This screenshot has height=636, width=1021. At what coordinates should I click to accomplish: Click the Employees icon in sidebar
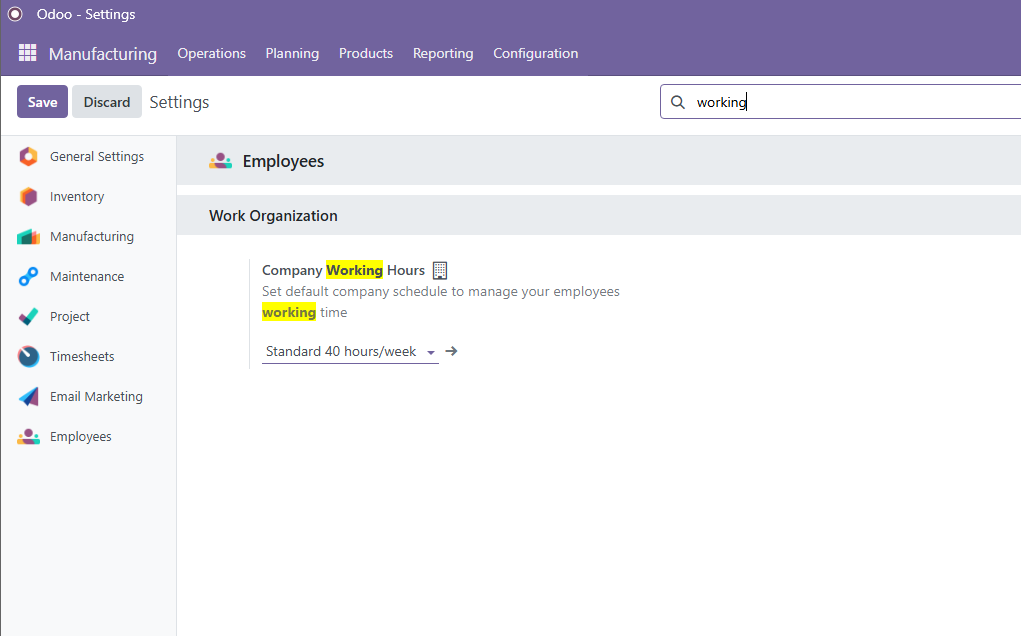(x=29, y=437)
